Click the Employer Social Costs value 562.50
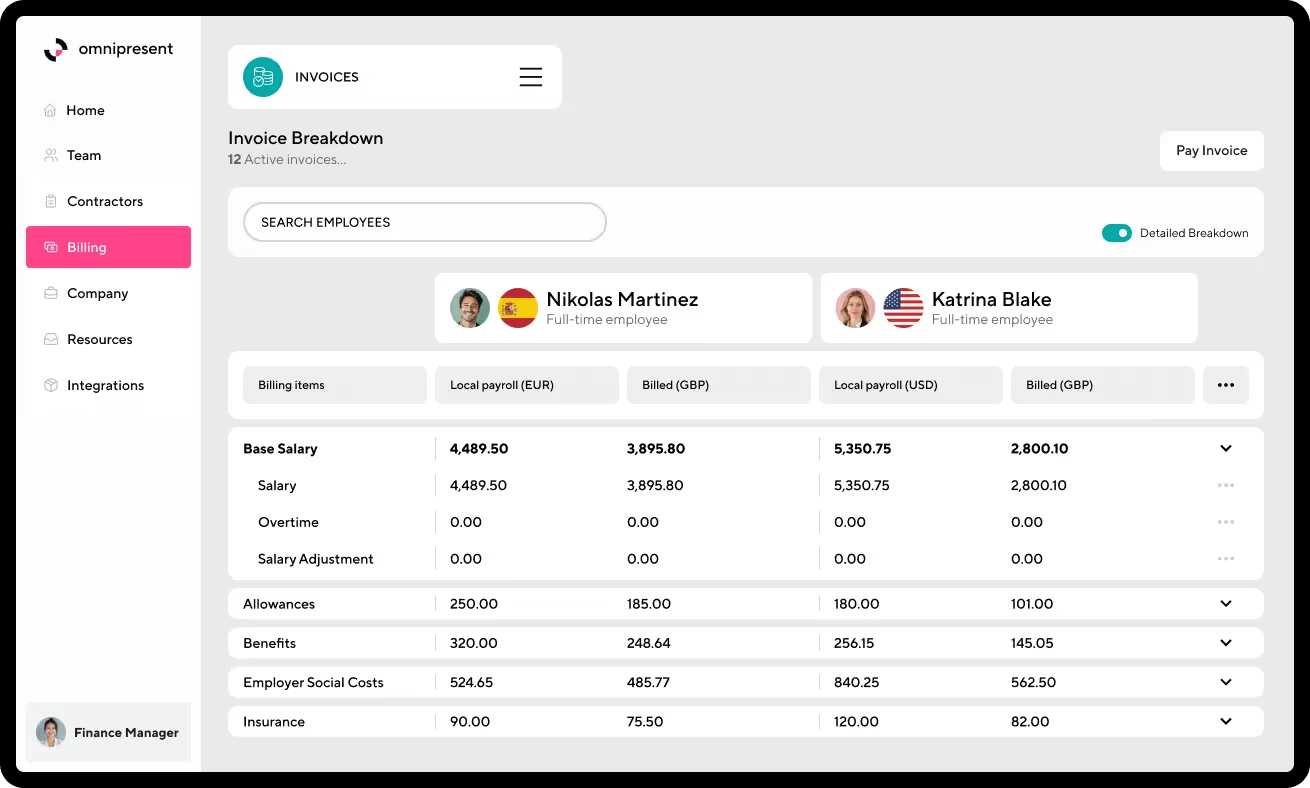 [1033, 682]
